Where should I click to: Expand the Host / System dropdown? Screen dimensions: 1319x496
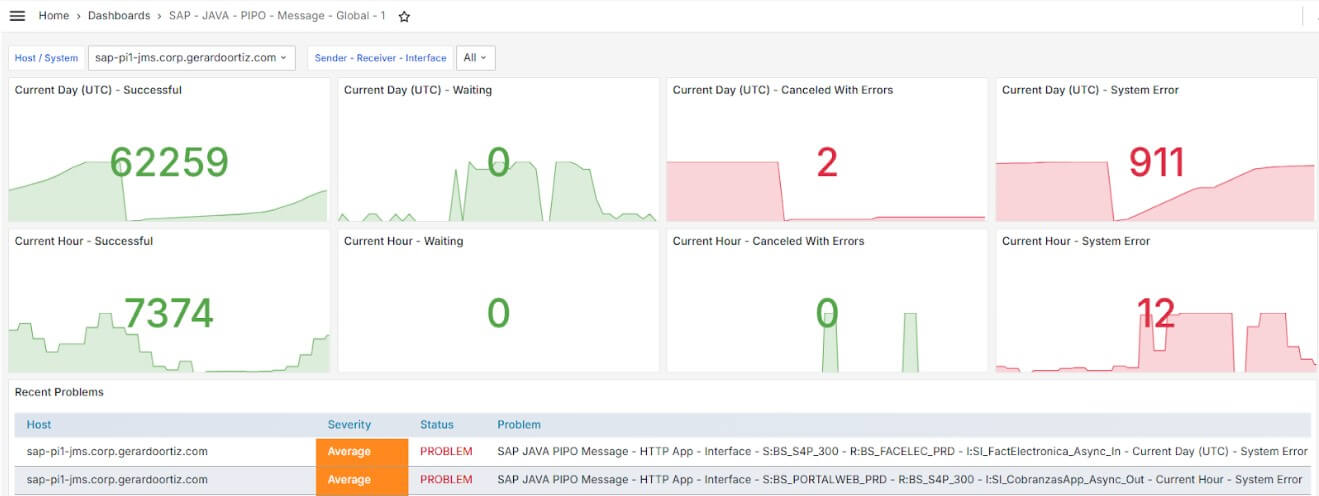click(191, 58)
